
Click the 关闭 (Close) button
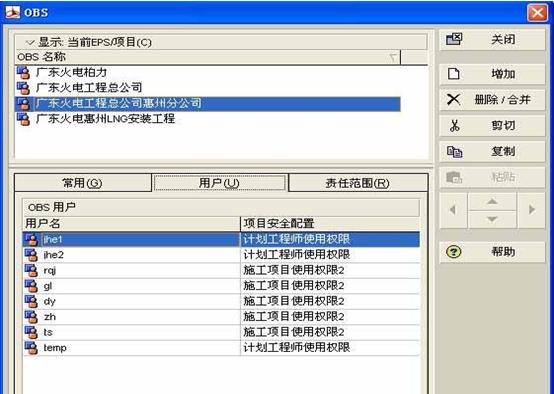point(492,40)
